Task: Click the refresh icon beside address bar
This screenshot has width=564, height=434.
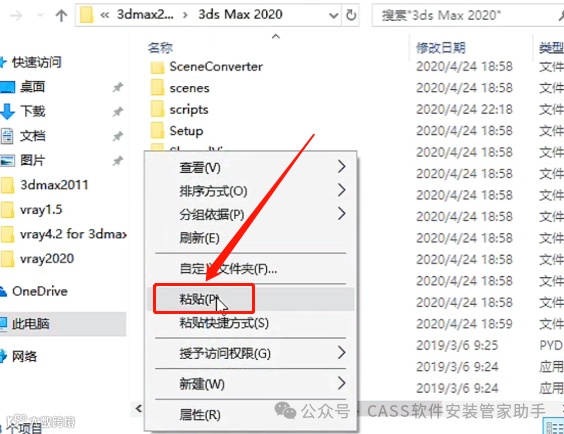Action: click(x=351, y=15)
